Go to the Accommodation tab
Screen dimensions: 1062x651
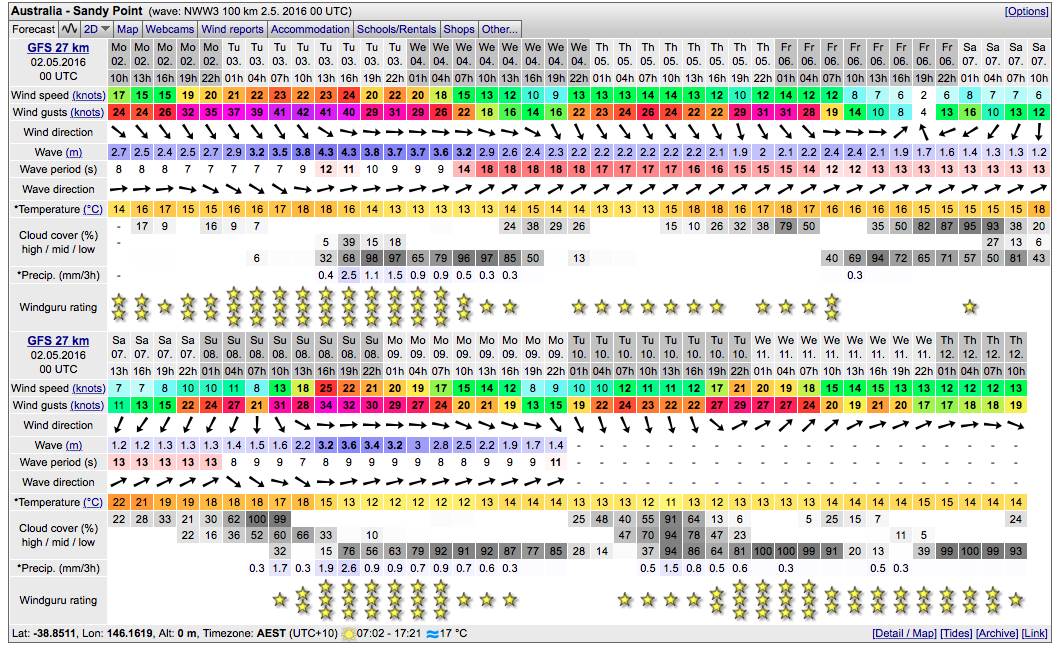[310, 29]
